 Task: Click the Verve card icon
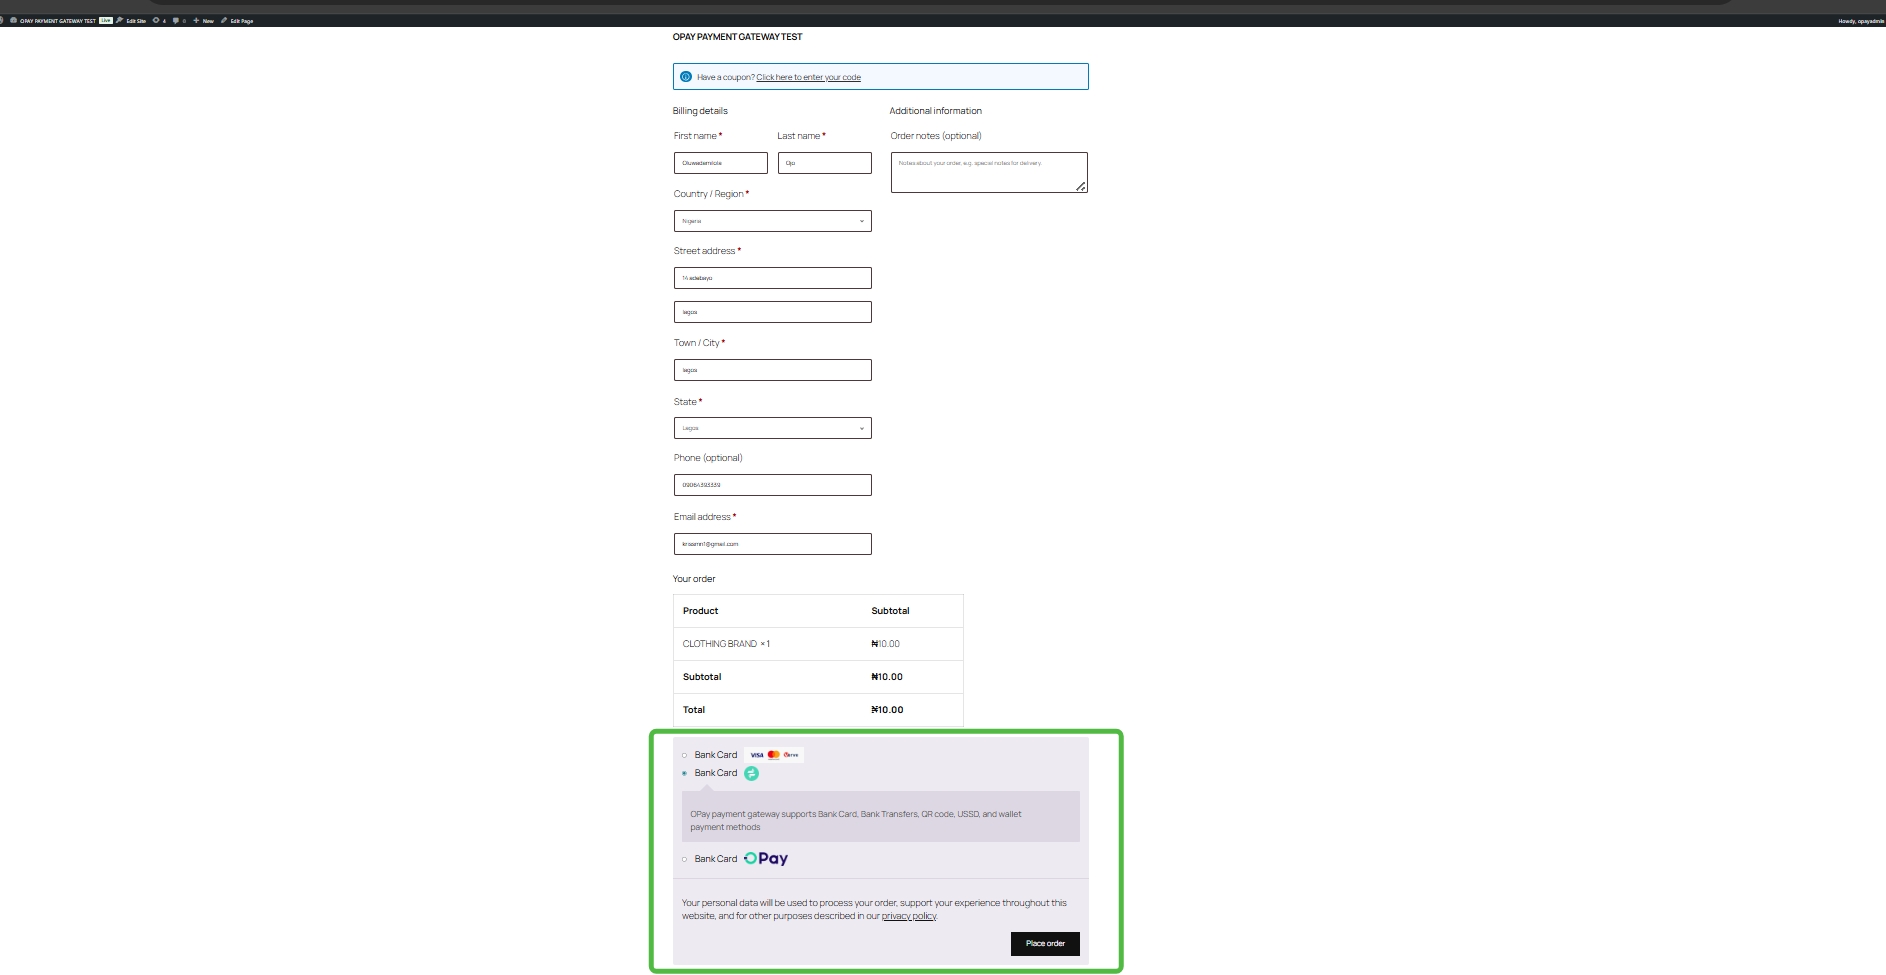tap(791, 755)
